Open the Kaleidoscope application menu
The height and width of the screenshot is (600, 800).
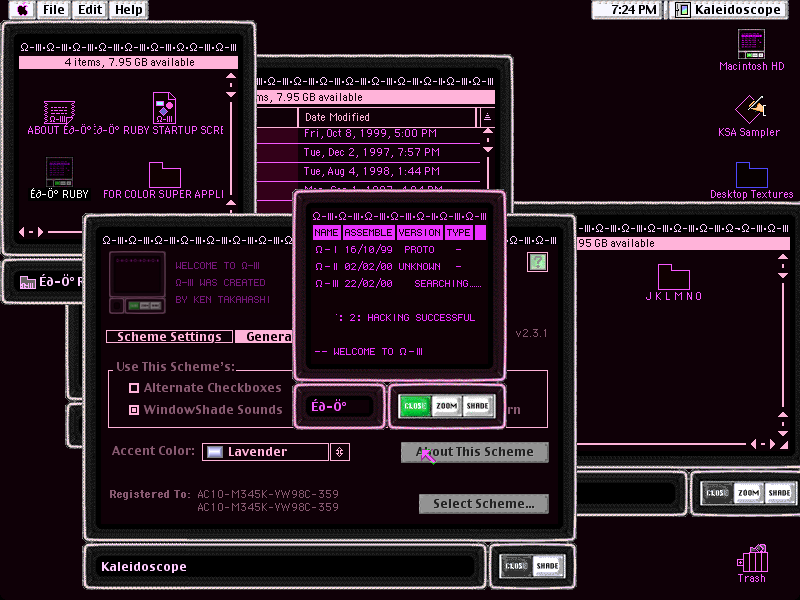[729, 10]
